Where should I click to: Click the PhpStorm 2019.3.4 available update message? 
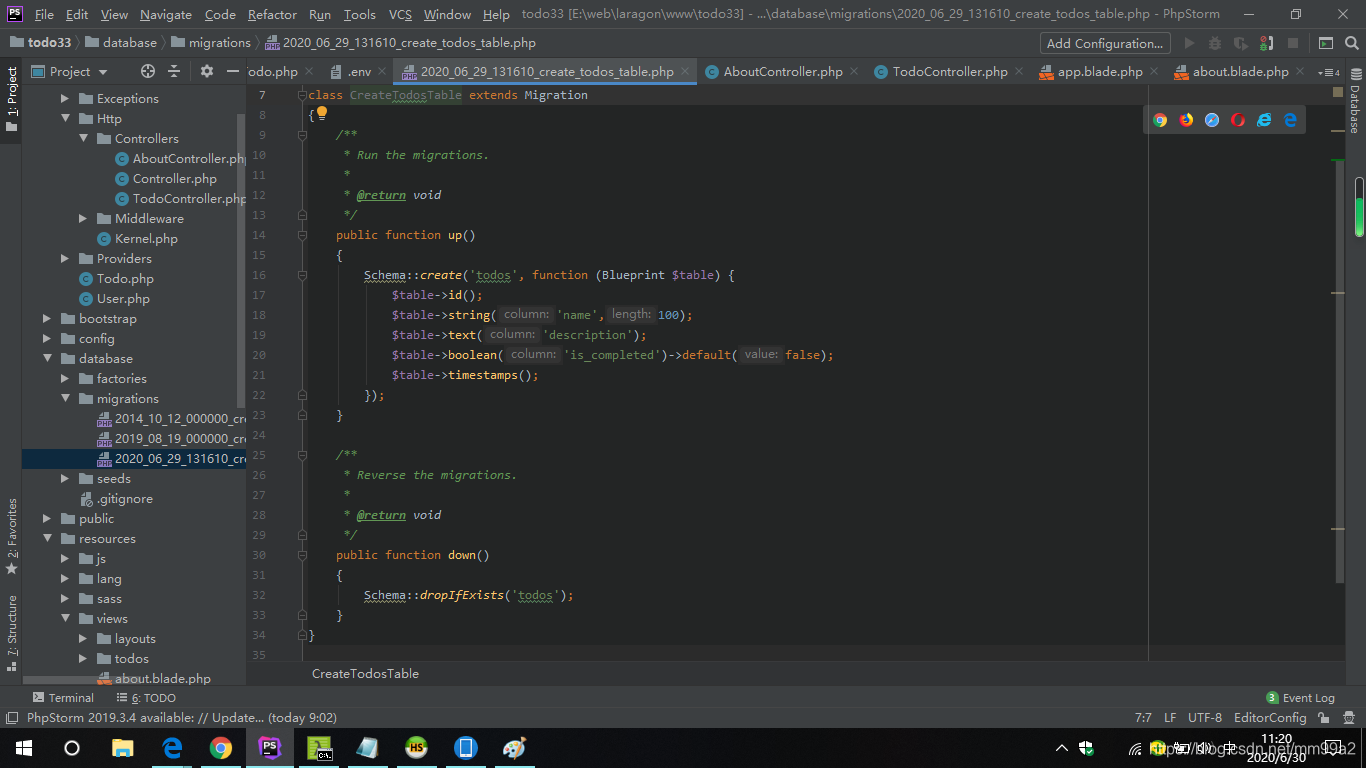tap(181, 718)
